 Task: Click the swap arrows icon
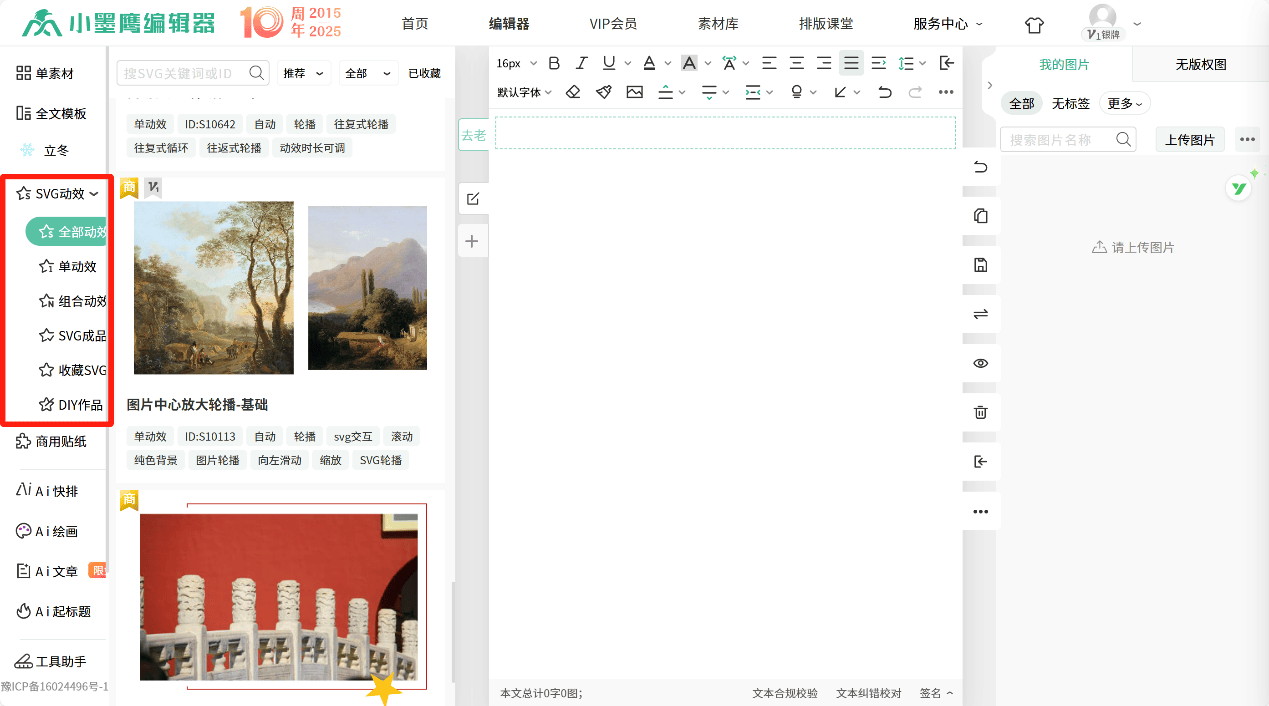[x=980, y=314]
